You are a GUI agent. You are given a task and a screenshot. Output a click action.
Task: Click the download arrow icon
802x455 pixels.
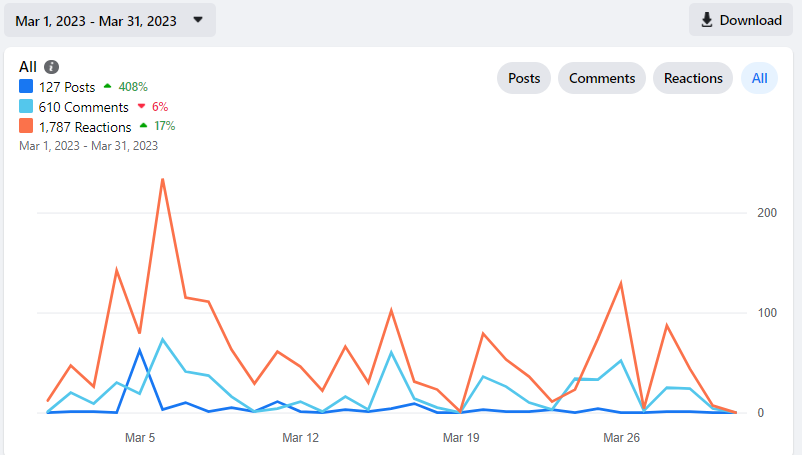point(706,20)
